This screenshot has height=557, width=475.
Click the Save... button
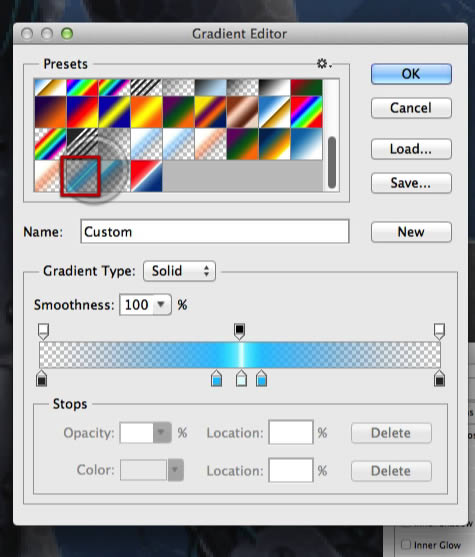coord(411,183)
